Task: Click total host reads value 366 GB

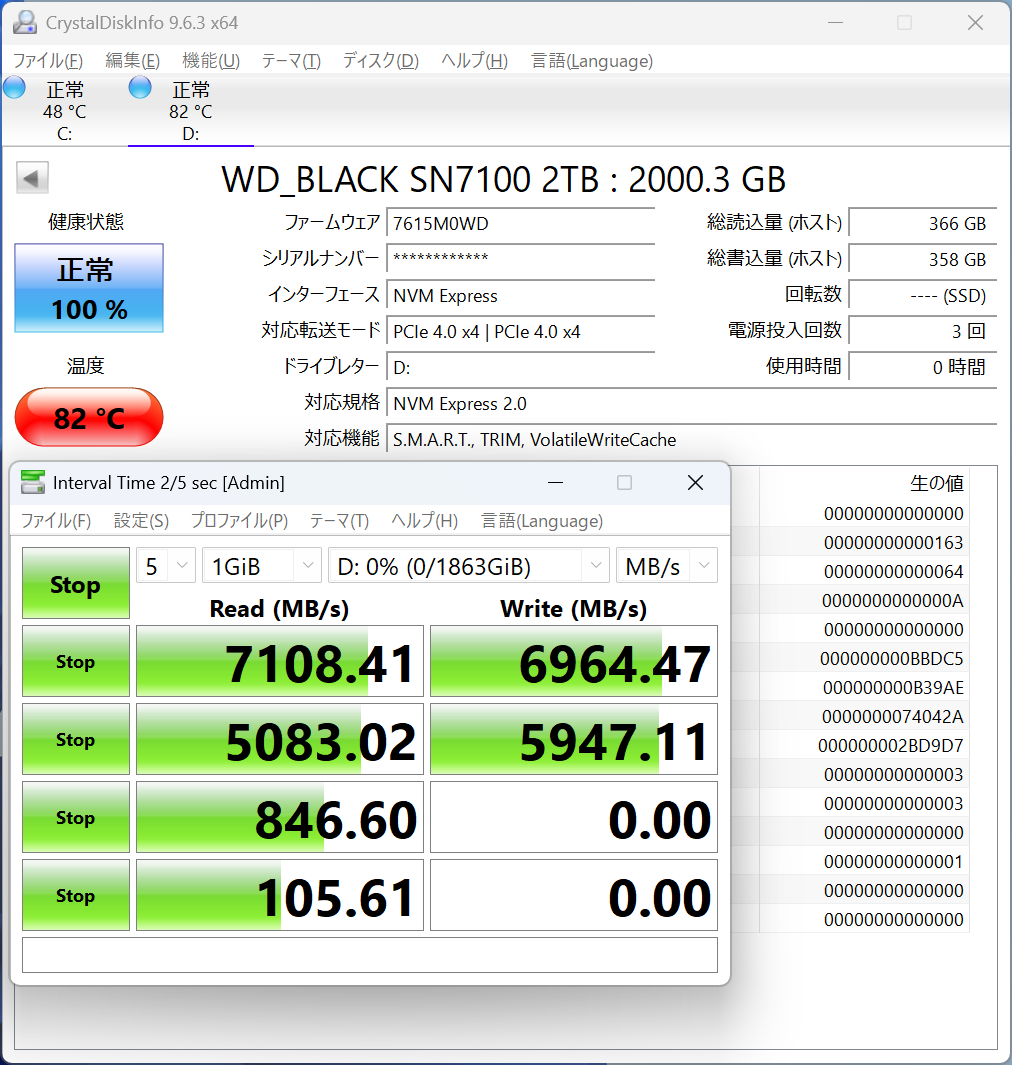Action: [x=923, y=223]
